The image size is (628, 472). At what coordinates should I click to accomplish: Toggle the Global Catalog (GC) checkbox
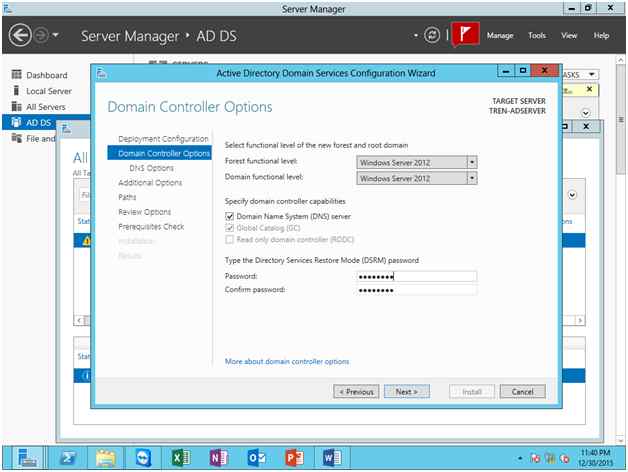pyautogui.click(x=229, y=228)
